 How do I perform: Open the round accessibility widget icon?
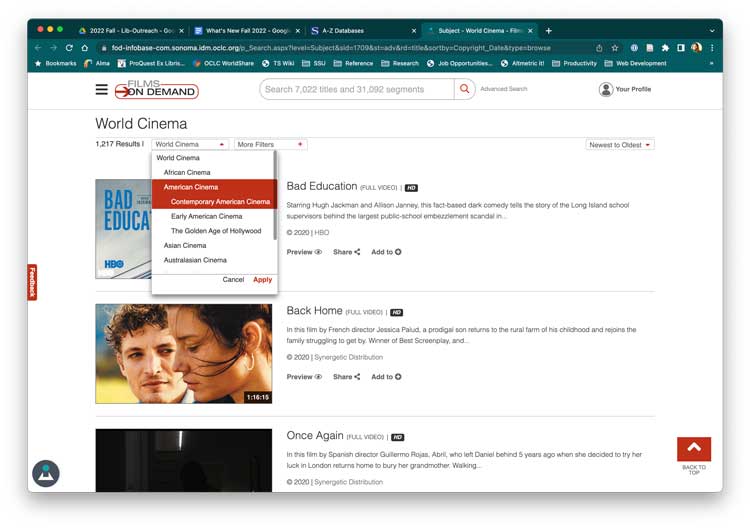click(46, 473)
